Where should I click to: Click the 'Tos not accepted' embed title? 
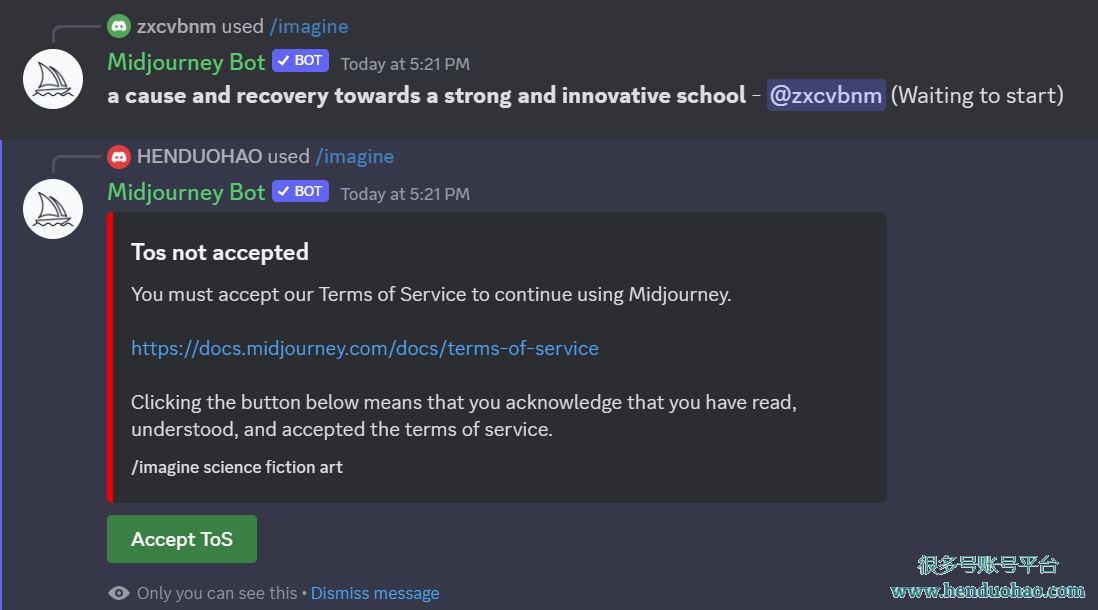pos(220,252)
